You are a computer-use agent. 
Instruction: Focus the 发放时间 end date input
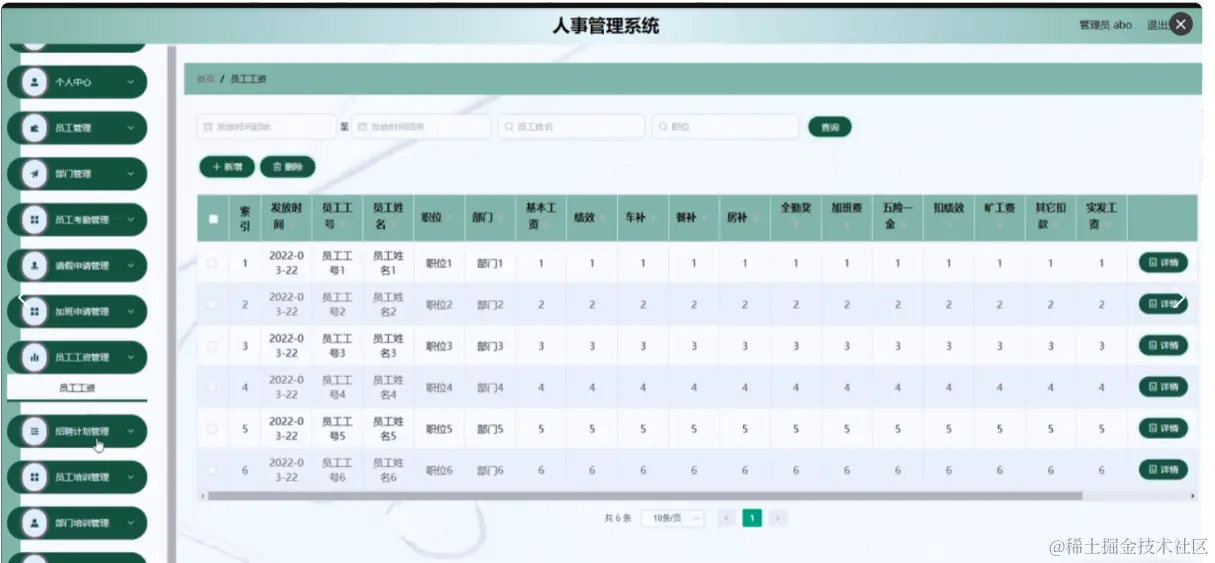click(x=420, y=127)
